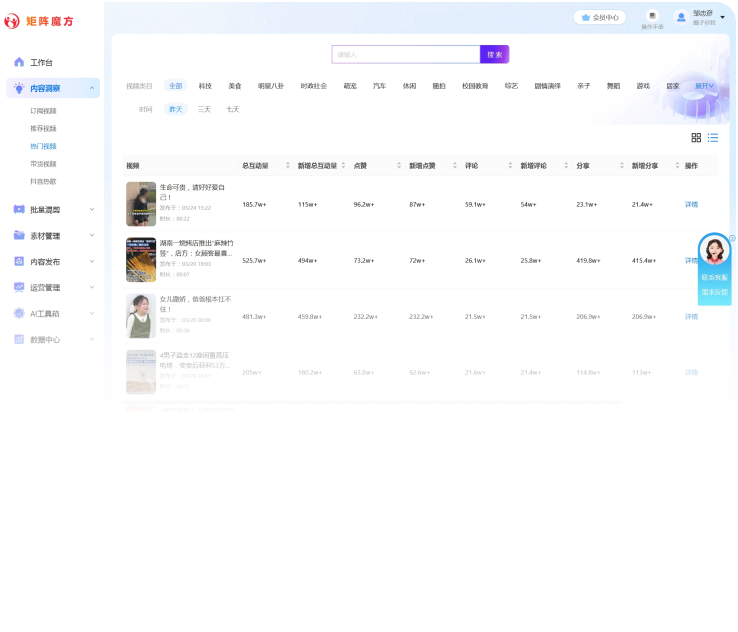The height and width of the screenshot is (632, 738).
Task: Open the 工作台 home icon
Action: [x=19, y=62]
